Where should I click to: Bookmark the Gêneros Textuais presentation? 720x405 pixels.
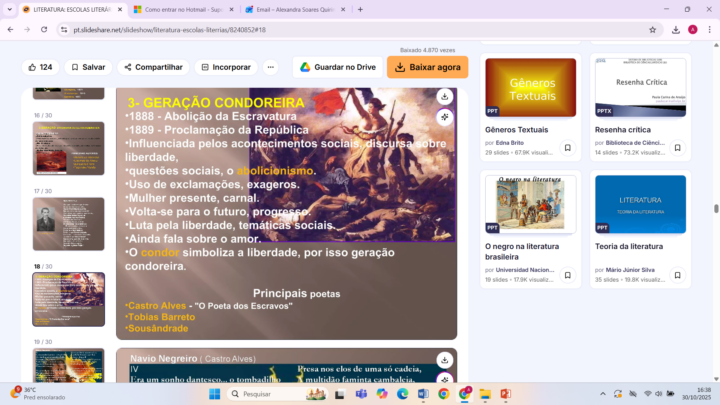point(567,148)
